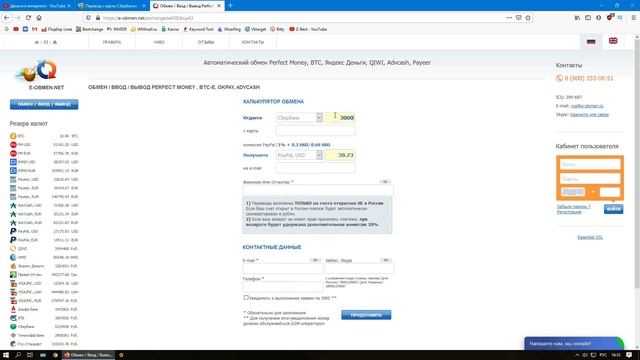
Task: Click the Логин field in user cabinet
Action: click(590, 164)
